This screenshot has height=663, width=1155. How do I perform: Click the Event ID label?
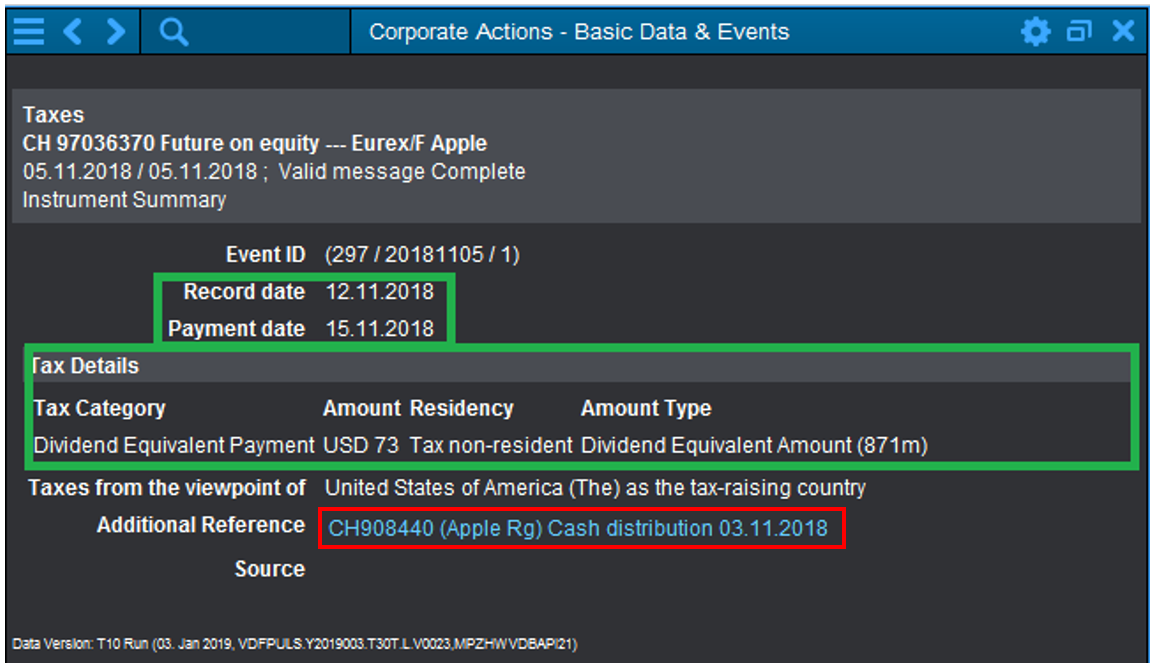click(265, 255)
